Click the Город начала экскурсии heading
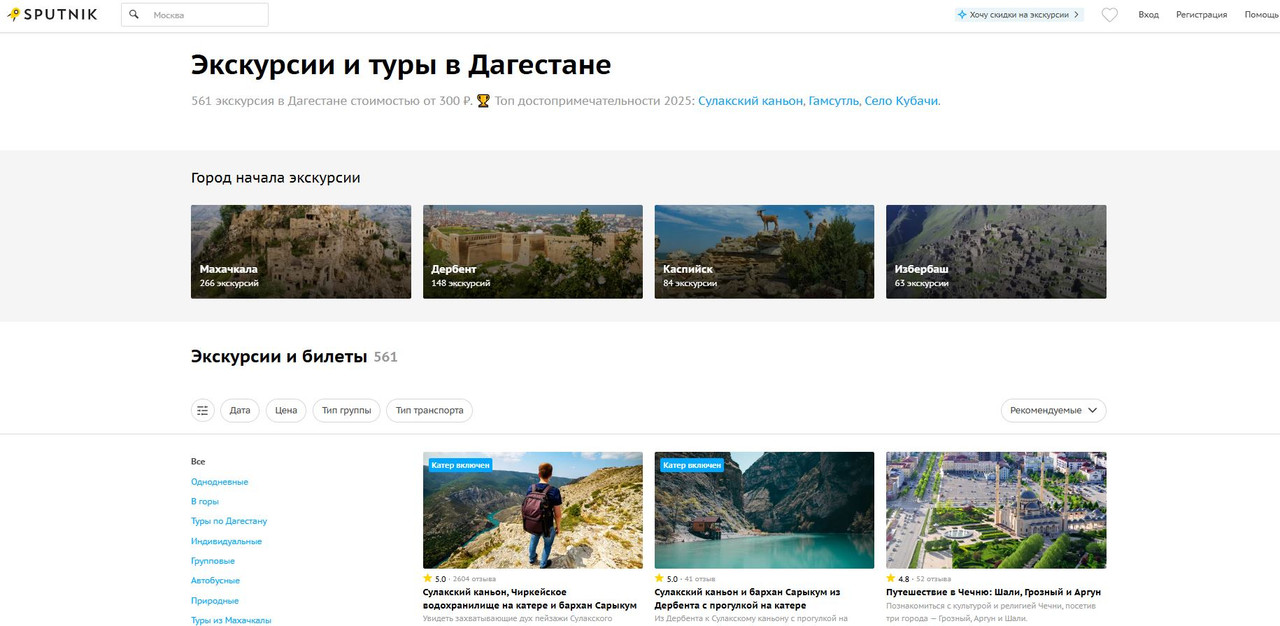The height and width of the screenshot is (626, 1280). 276,178
